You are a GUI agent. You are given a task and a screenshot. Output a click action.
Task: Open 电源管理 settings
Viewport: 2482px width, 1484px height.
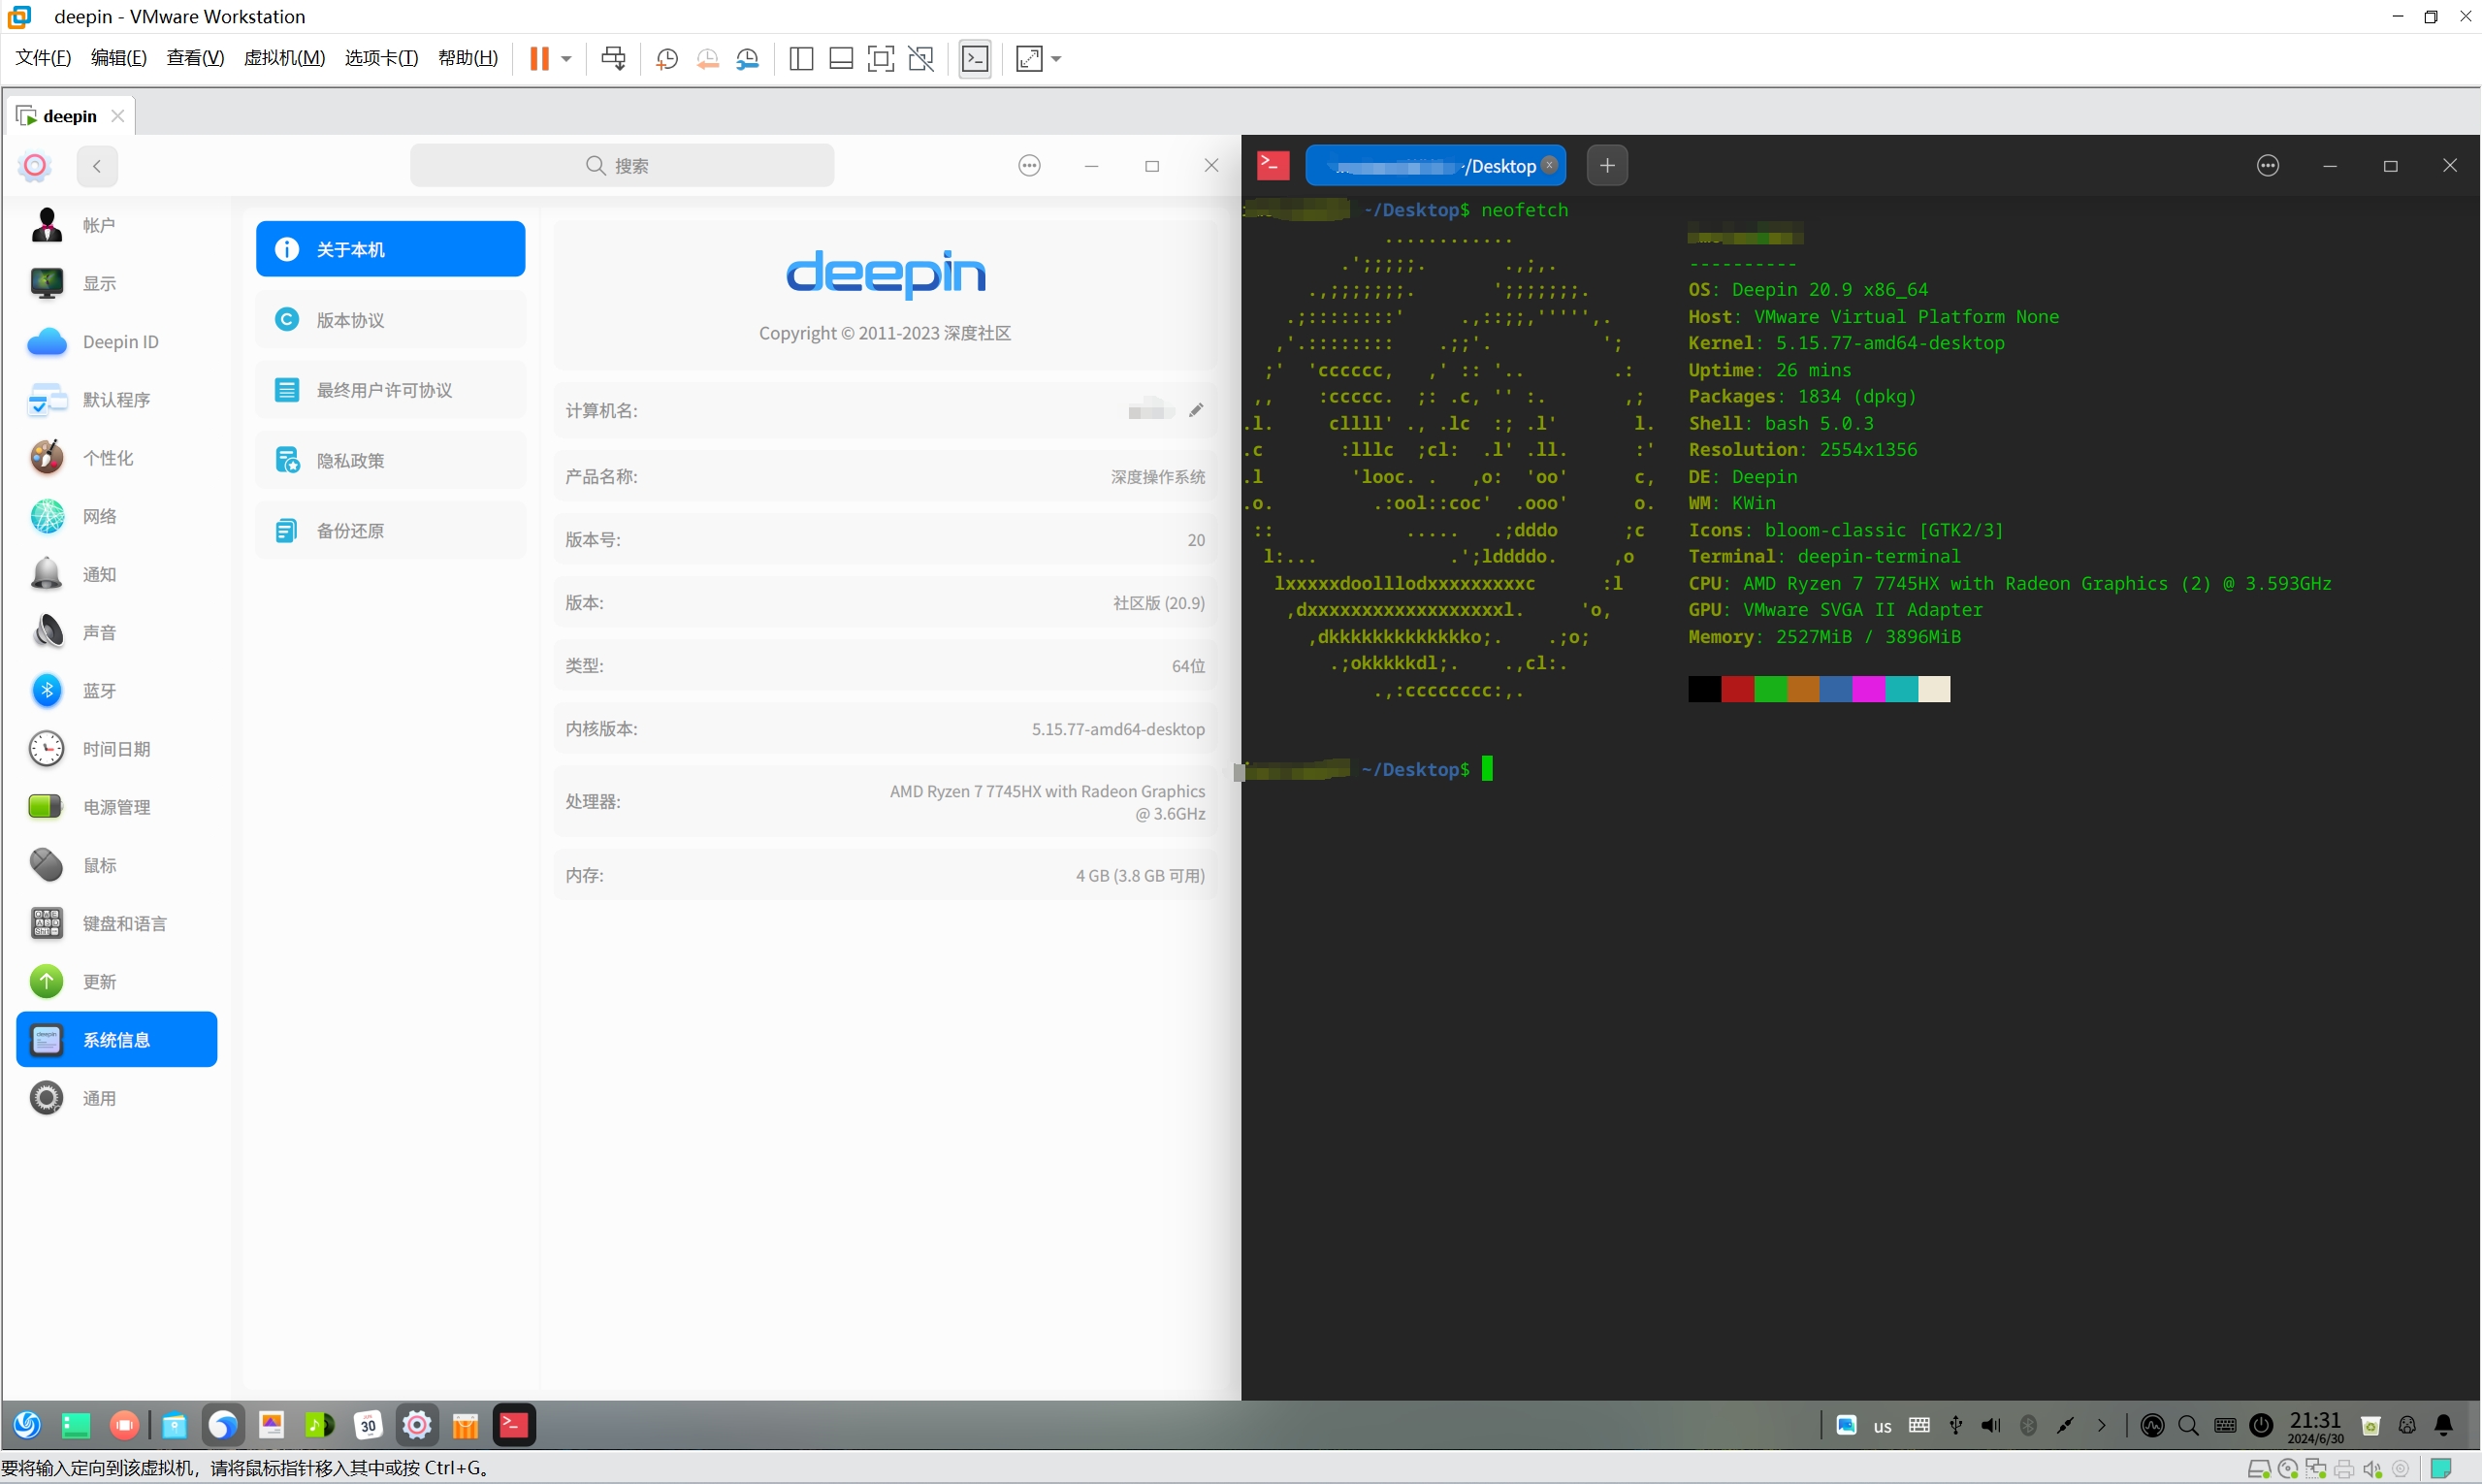click(117, 807)
